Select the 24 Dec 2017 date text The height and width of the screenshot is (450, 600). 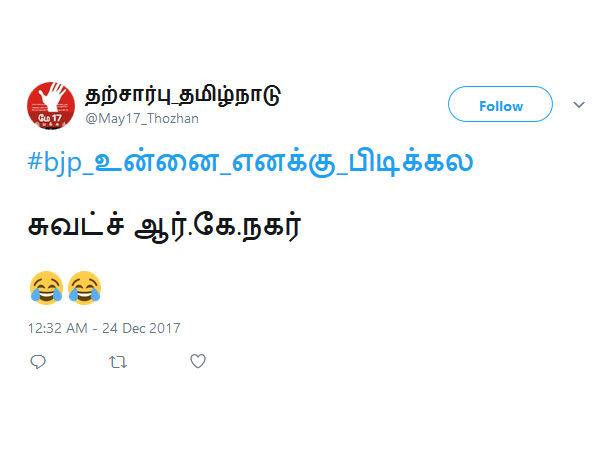[141, 328]
